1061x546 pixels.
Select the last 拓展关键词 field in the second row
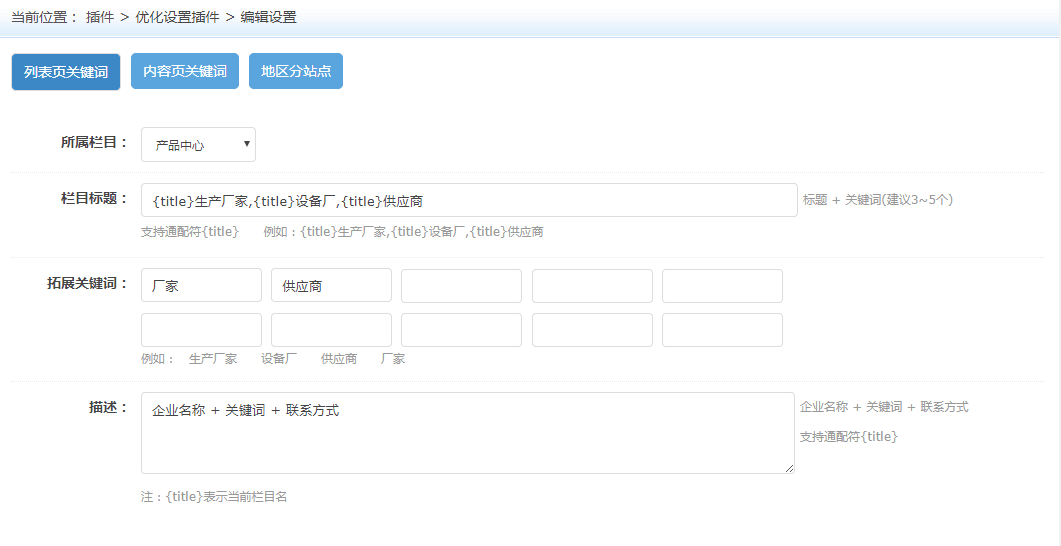click(722, 330)
